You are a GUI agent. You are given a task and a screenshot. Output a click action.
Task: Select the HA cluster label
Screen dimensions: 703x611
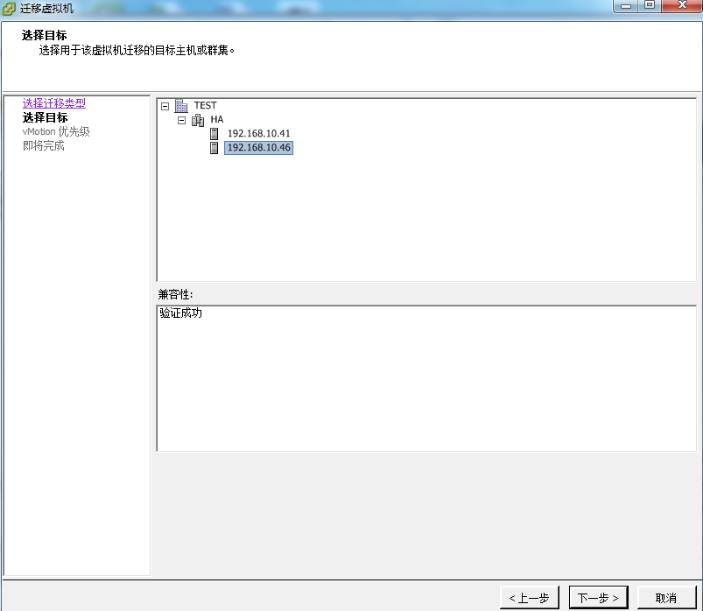216,119
